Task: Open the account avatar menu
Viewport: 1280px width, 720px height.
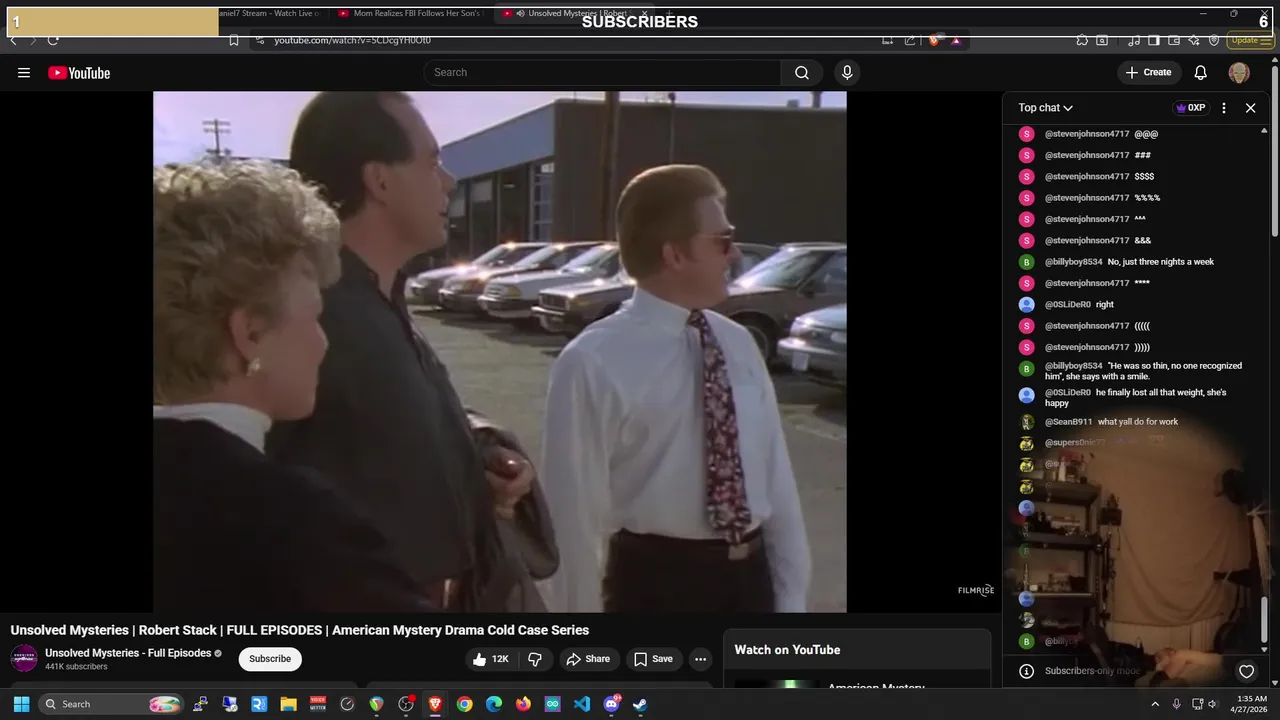Action: 1239,72
